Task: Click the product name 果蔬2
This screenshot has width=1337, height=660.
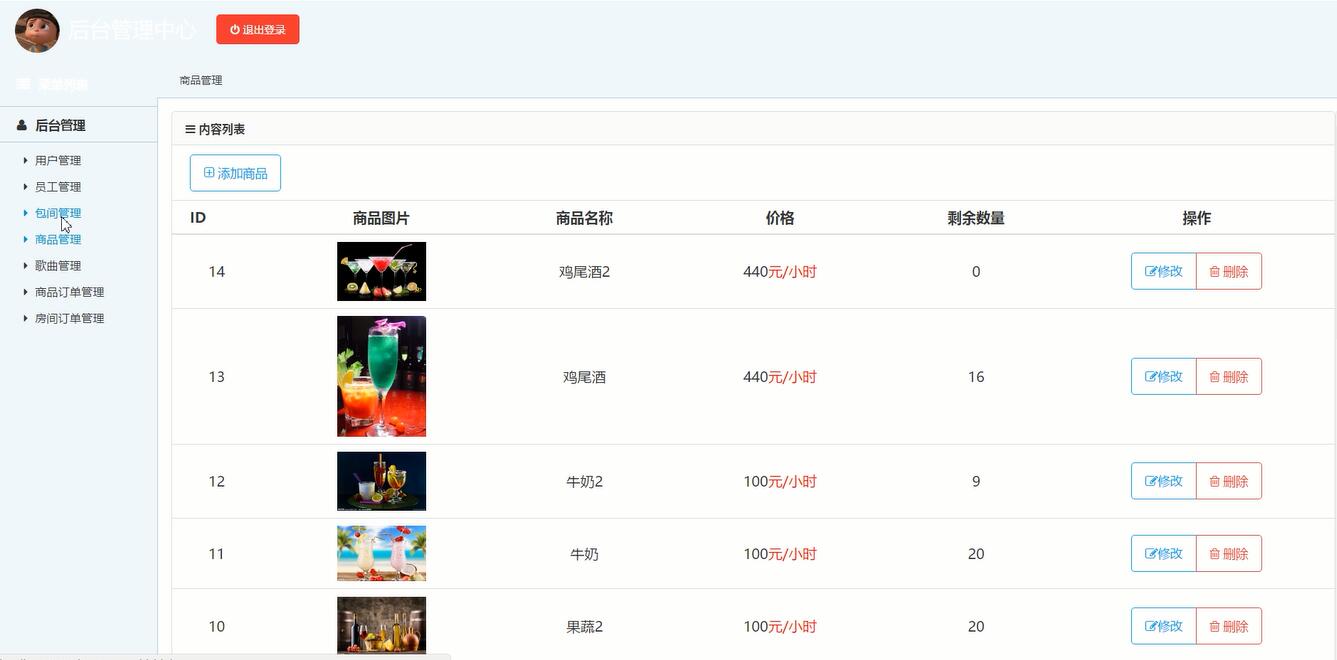Action: 584,627
